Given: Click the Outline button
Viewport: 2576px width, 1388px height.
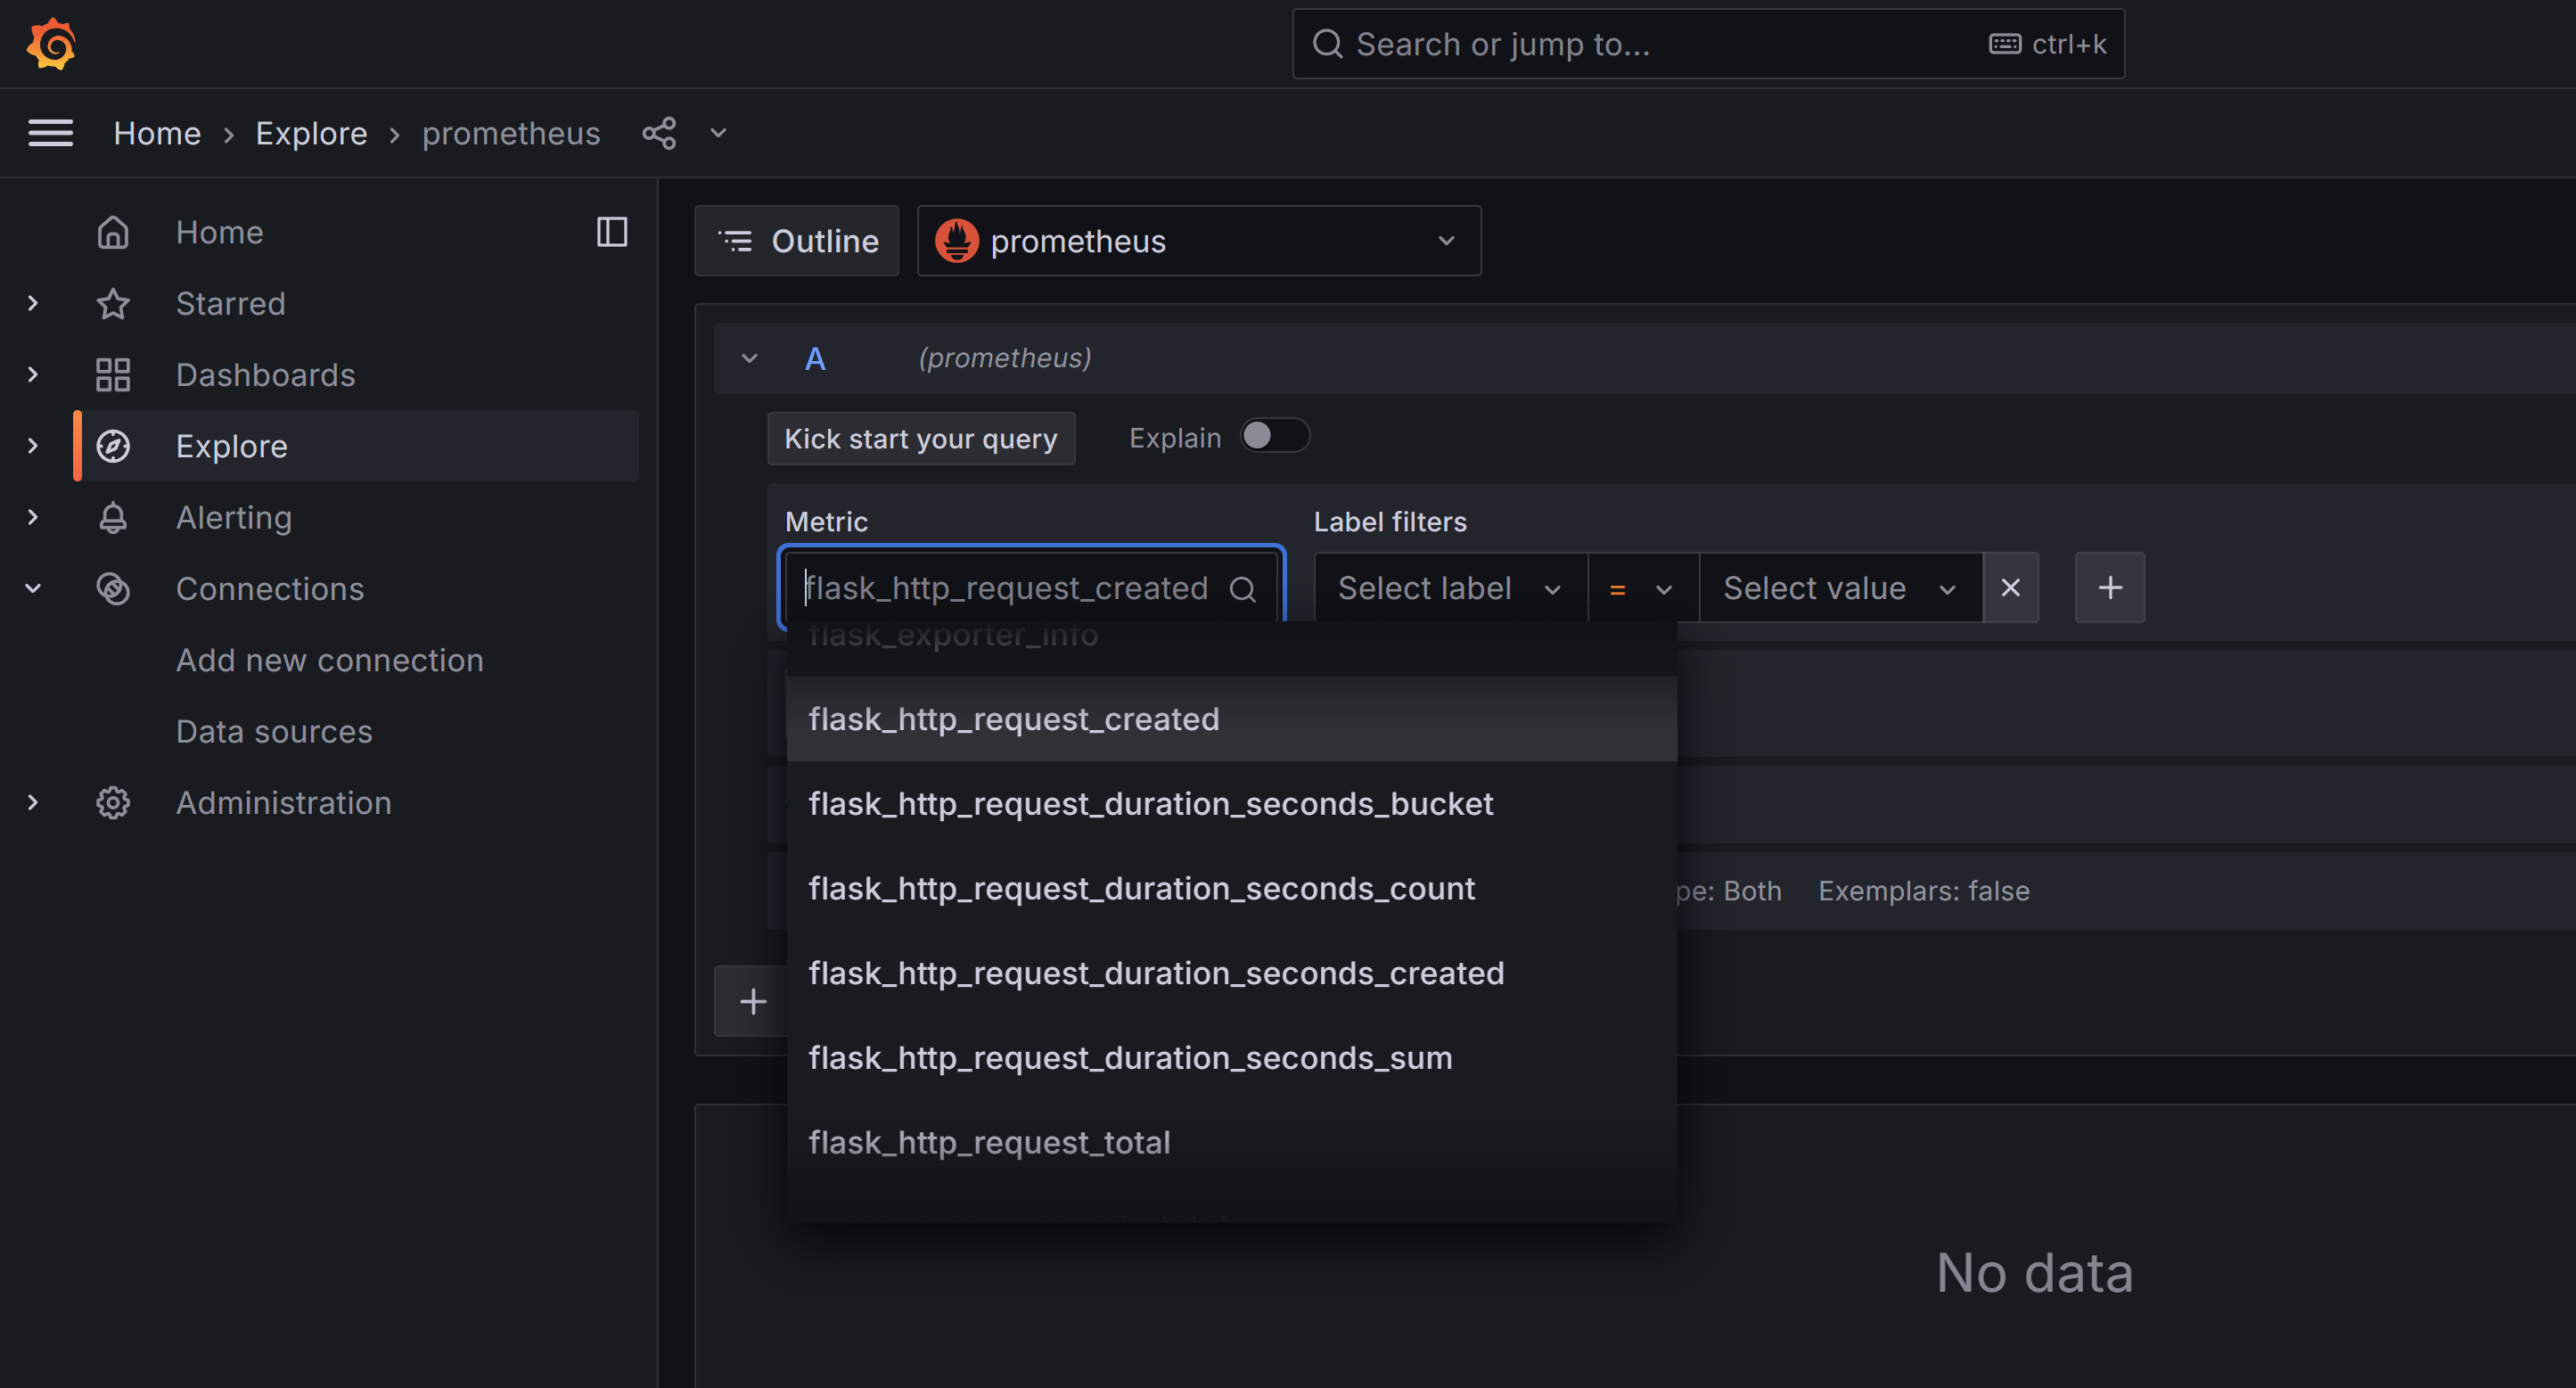Looking at the screenshot, I should click(x=797, y=241).
